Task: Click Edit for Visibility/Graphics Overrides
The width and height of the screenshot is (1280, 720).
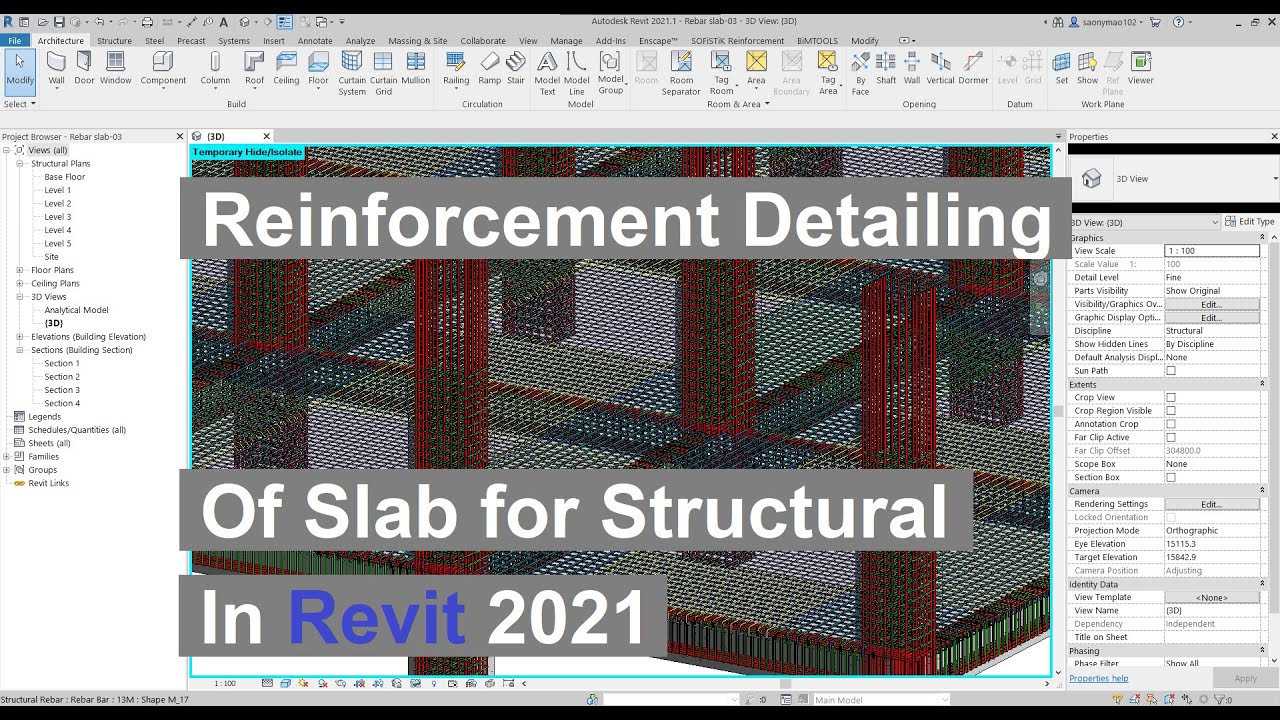Action: pos(1211,304)
